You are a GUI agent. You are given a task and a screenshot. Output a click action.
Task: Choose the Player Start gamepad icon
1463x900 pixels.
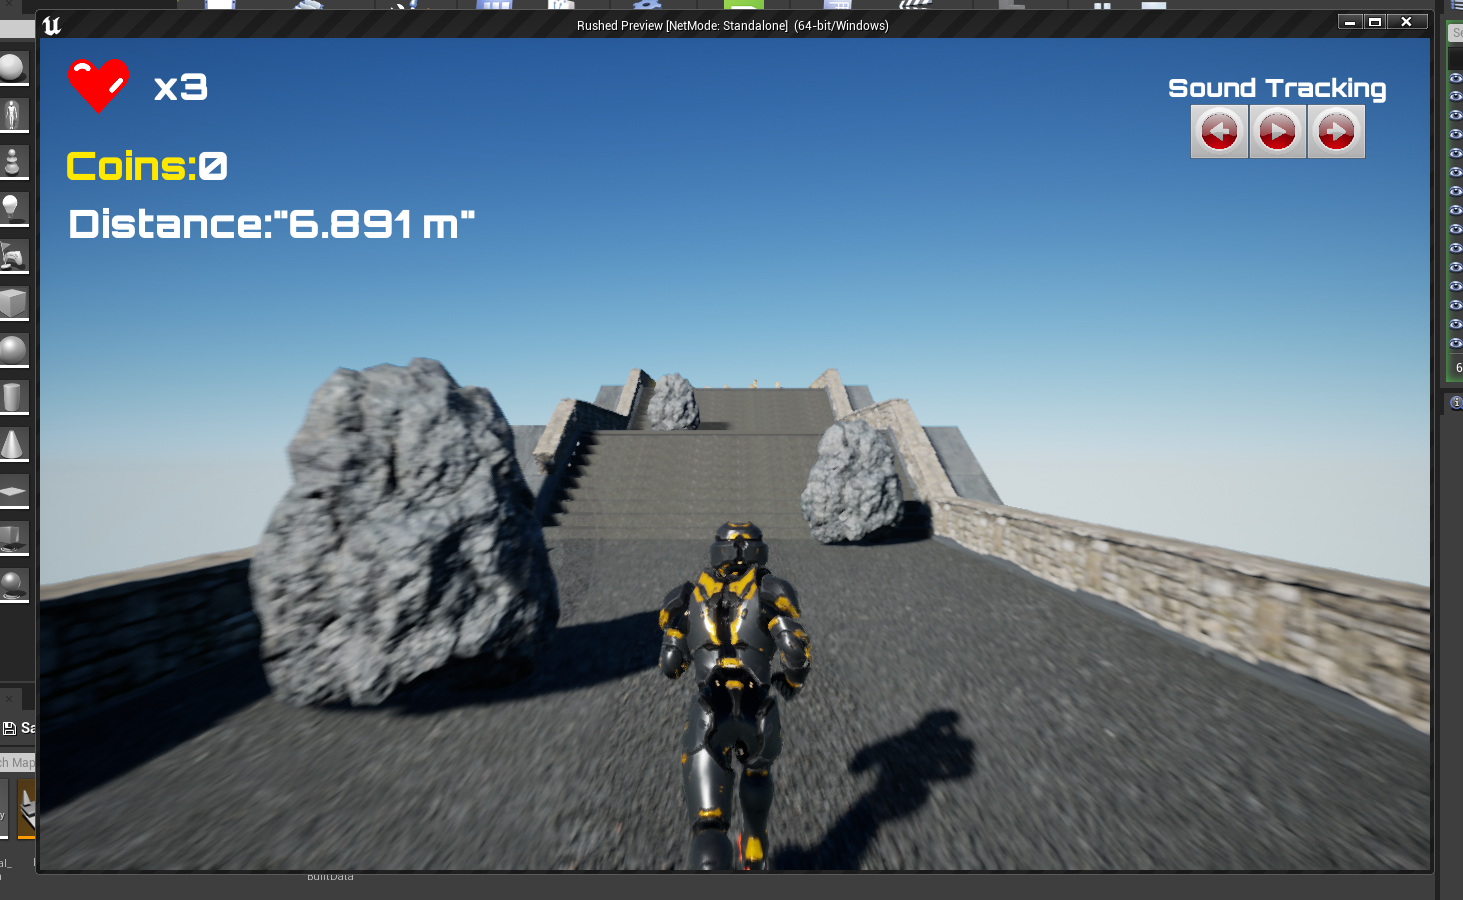point(12,256)
